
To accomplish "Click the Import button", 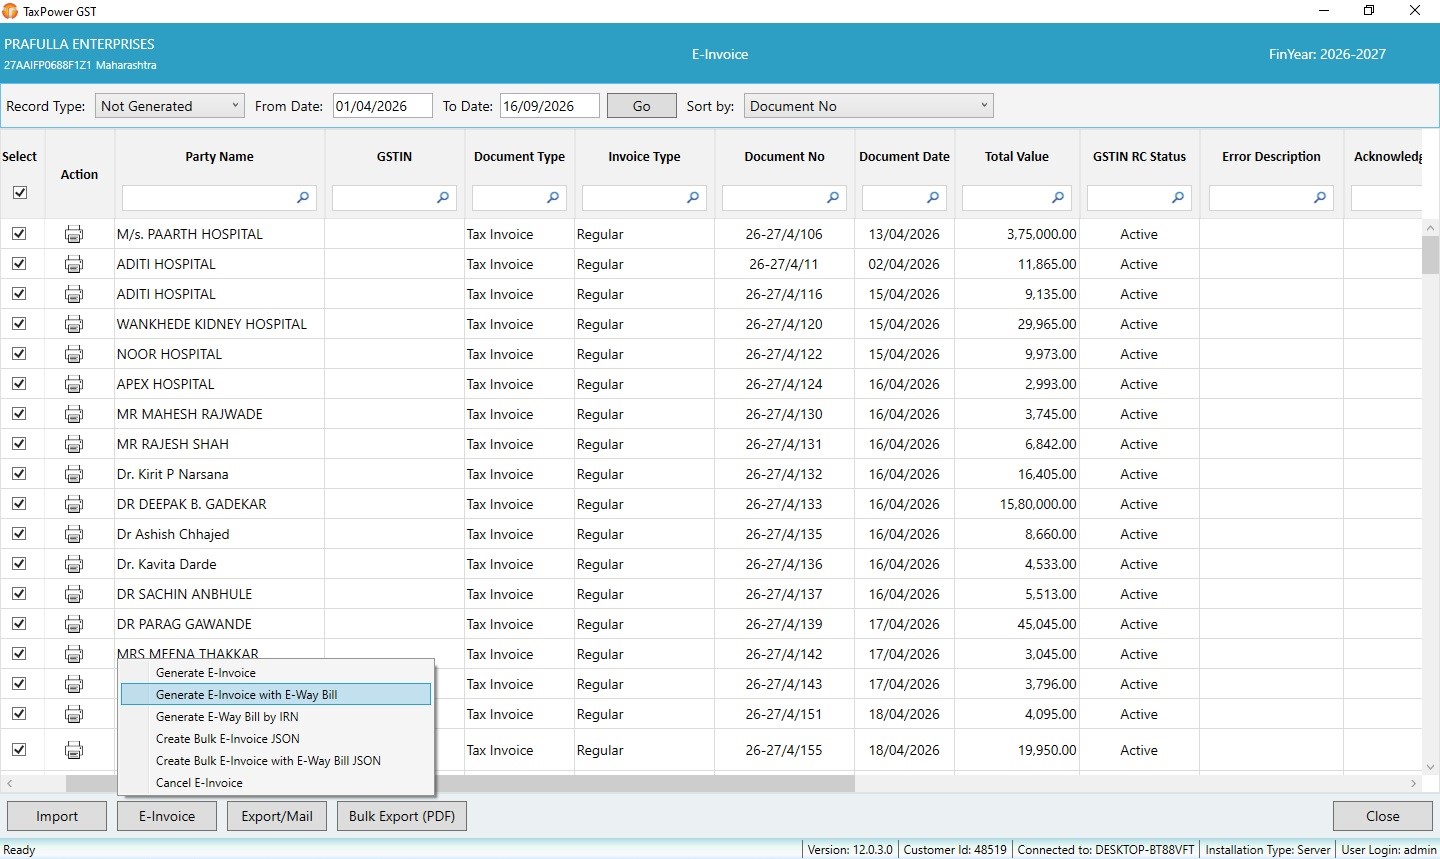I will tap(57, 816).
